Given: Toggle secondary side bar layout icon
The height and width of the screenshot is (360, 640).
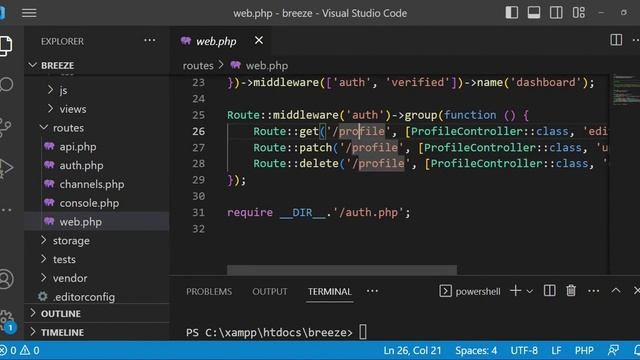Looking at the screenshot, I should [x=556, y=13].
